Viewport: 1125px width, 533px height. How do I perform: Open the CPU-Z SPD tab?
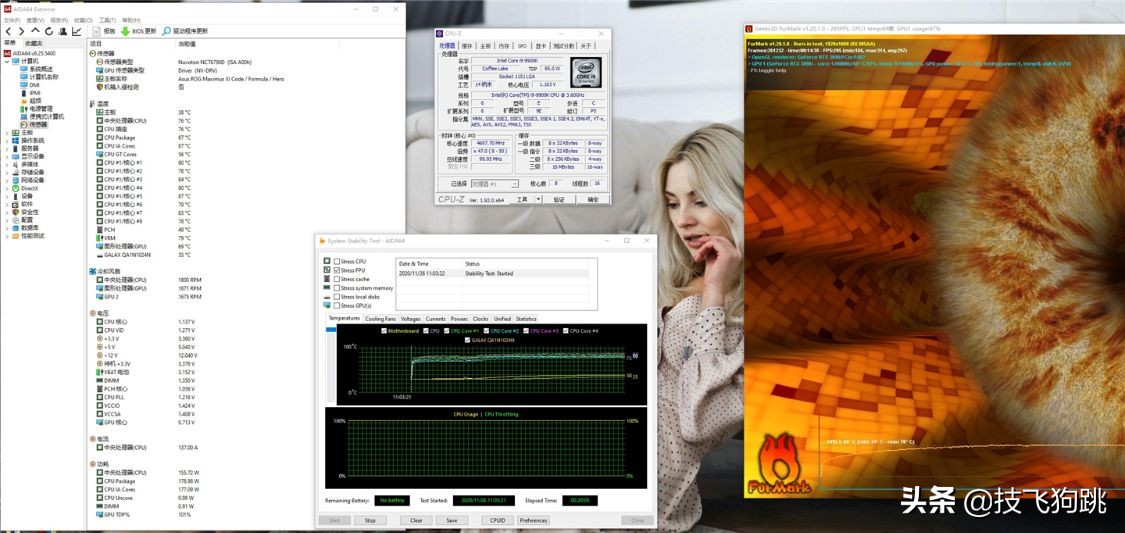point(522,46)
